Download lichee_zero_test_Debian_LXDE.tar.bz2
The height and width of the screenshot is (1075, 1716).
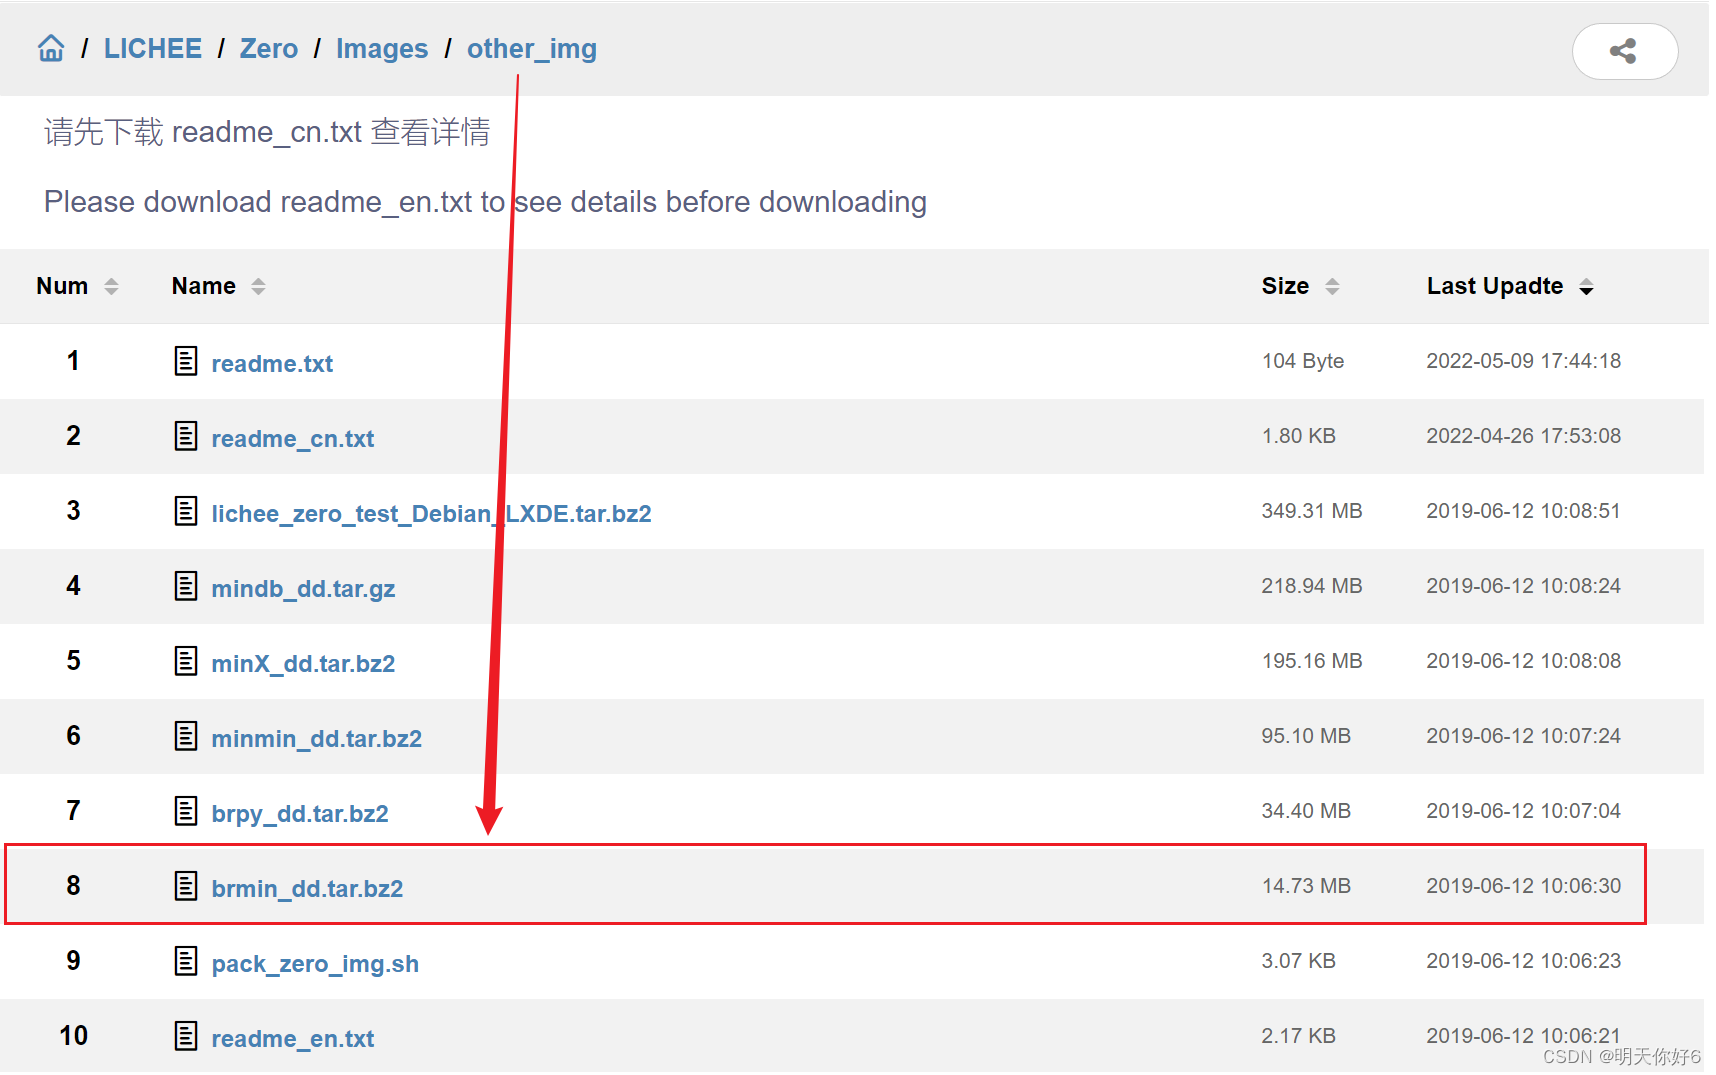[x=431, y=514]
